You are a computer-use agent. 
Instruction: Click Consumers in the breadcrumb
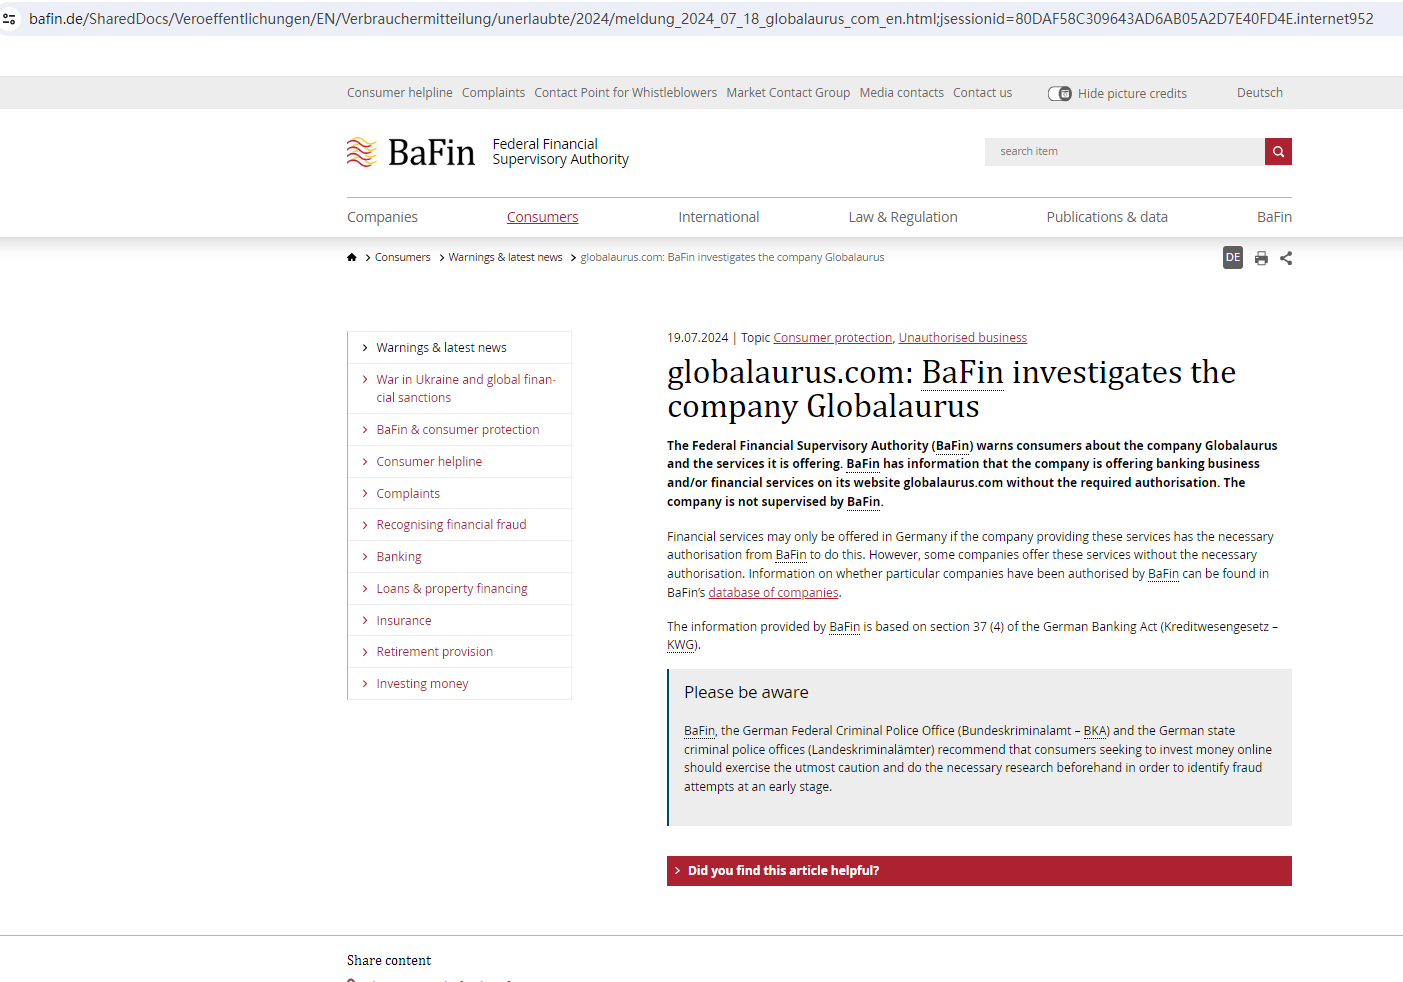402,258
